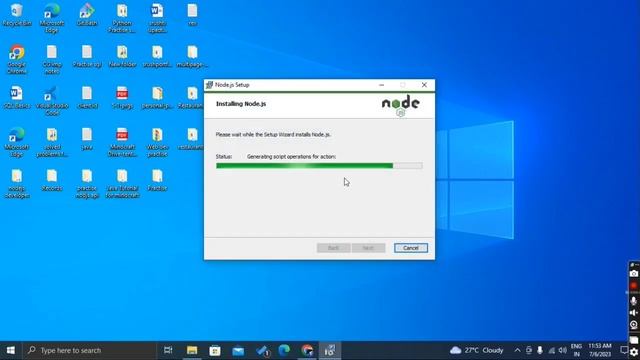The height and width of the screenshot is (360, 640).
Task: Switch to Visual Studio Code on taskbar
Action: point(262,350)
